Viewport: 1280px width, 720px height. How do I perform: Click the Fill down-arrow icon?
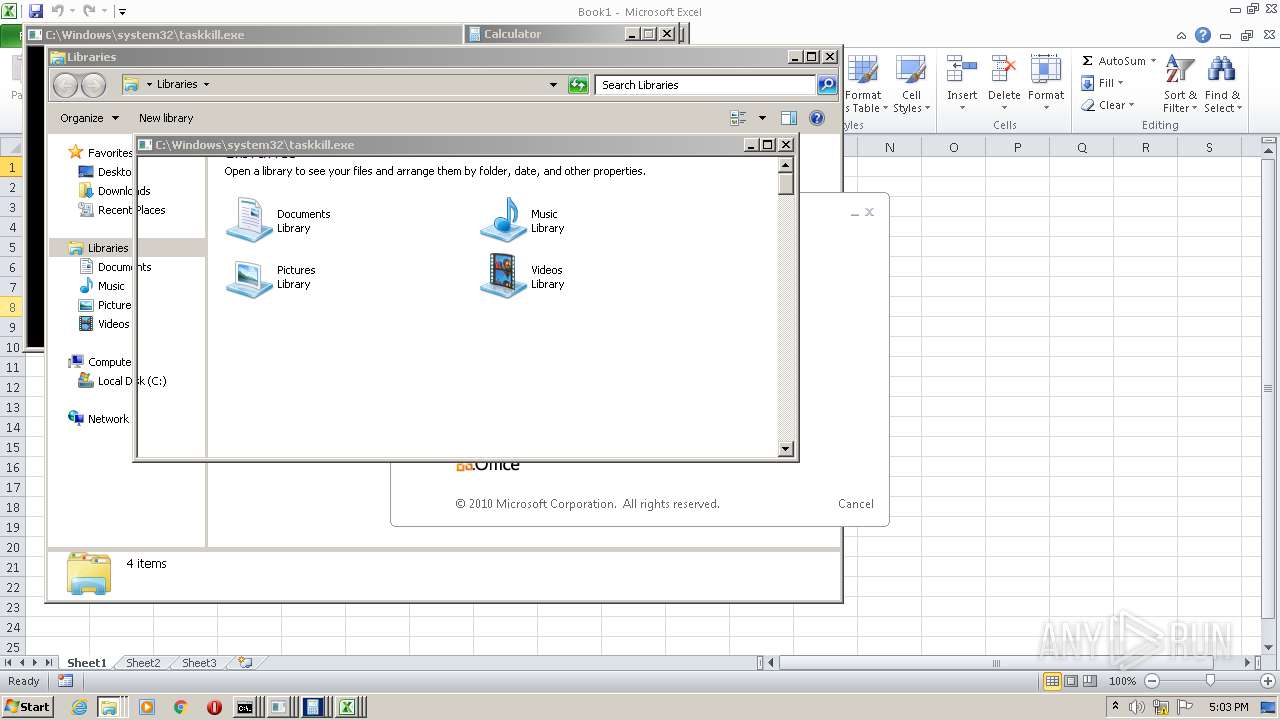click(1087, 83)
